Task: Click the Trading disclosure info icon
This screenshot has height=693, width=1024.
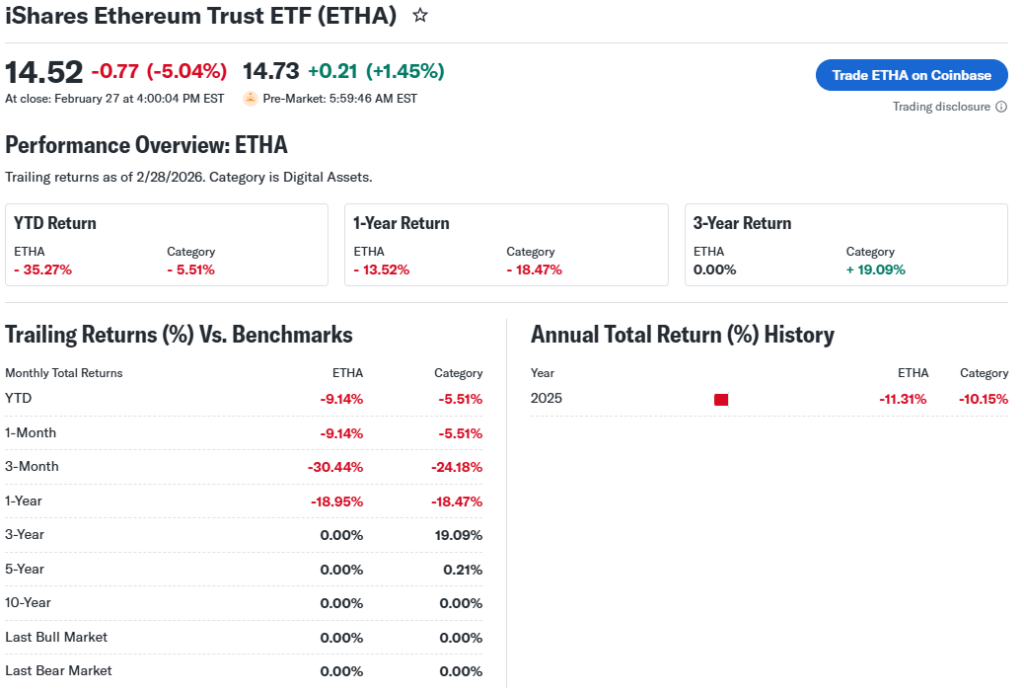Action: [x=1001, y=107]
